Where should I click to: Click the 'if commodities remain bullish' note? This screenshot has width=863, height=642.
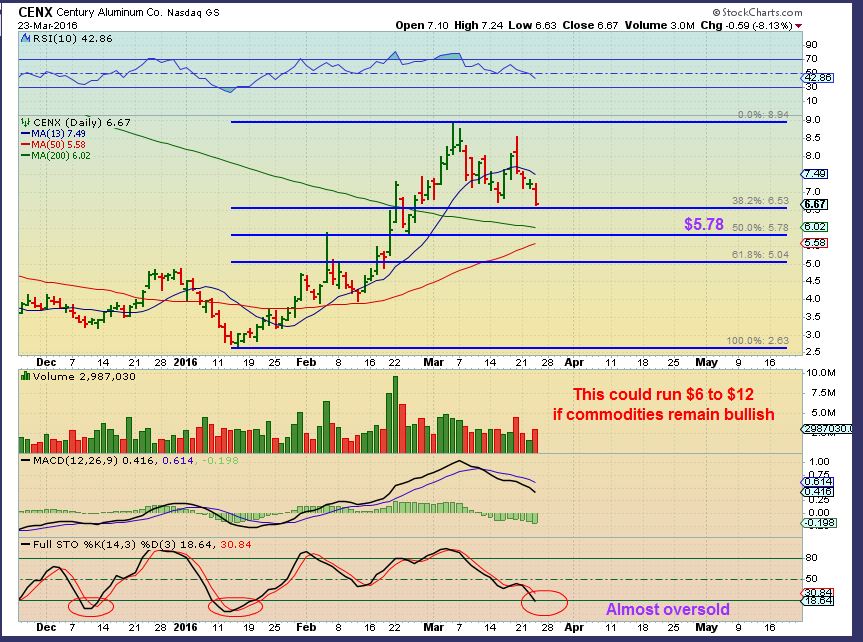tap(663, 414)
